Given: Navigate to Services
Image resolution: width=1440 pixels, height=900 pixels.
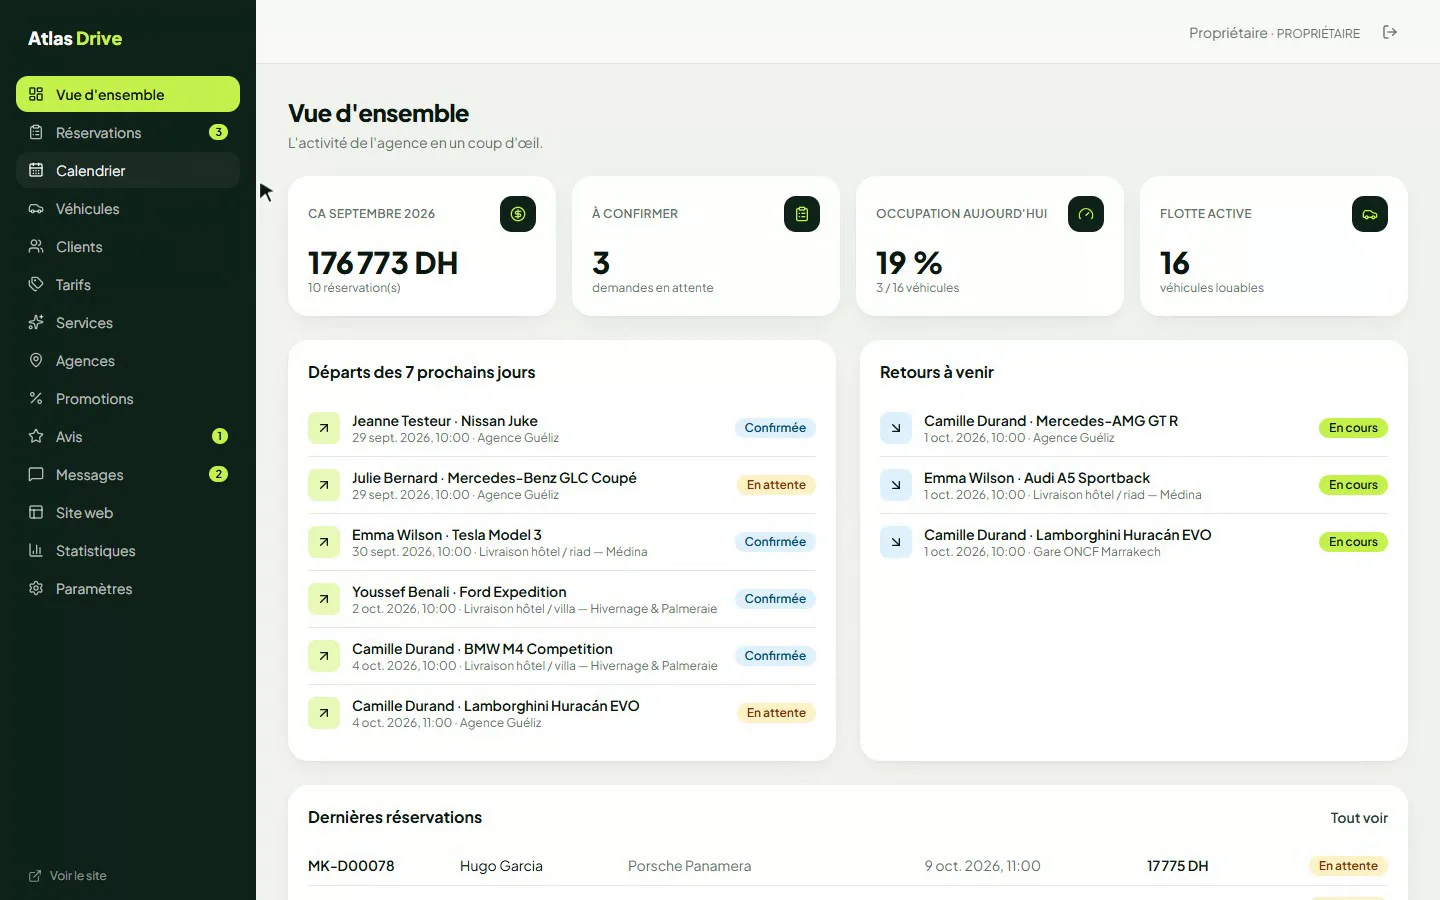Looking at the screenshot, I should pyautogui.click(x=128, y=322).
